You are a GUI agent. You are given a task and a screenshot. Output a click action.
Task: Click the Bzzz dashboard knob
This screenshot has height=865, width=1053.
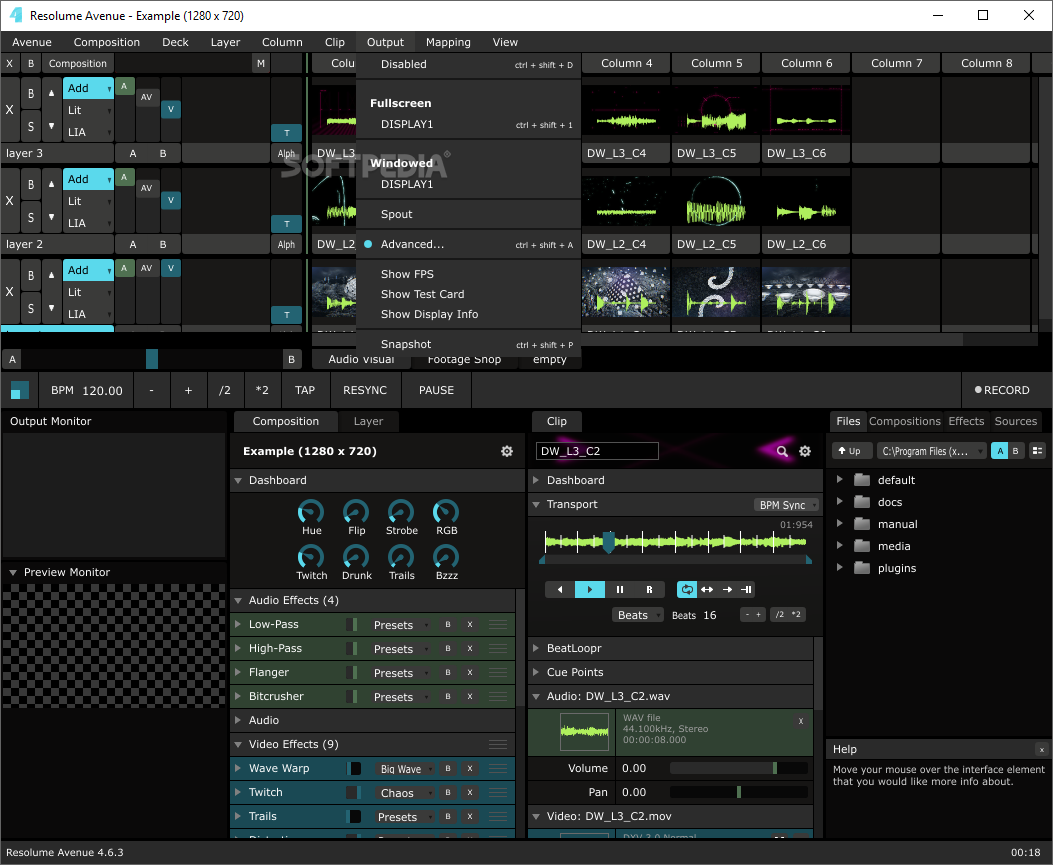[x=446, y=557]
